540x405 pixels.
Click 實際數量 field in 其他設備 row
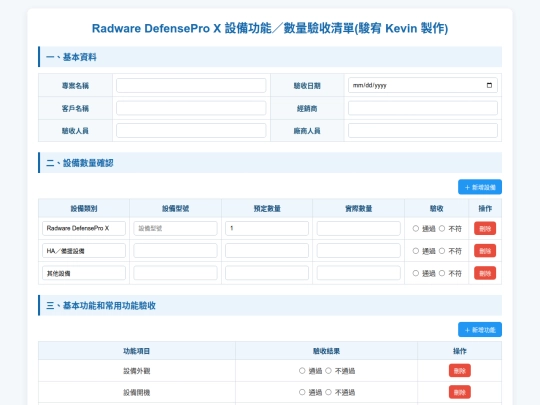pos(359,273)
